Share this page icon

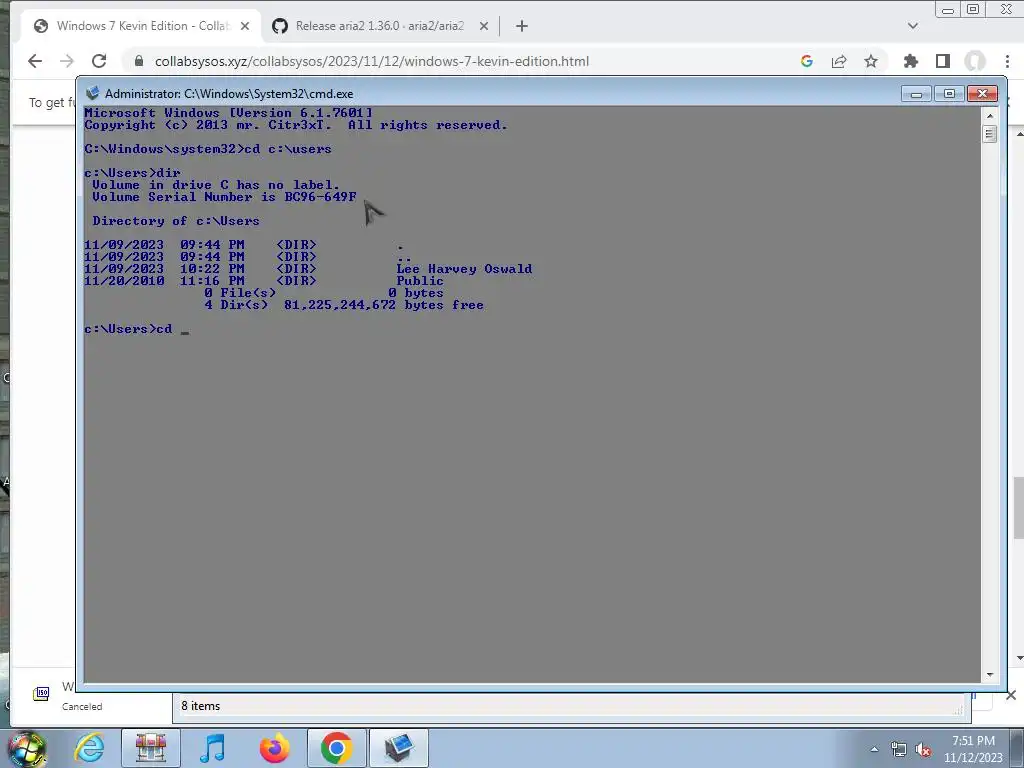point(839,61)
